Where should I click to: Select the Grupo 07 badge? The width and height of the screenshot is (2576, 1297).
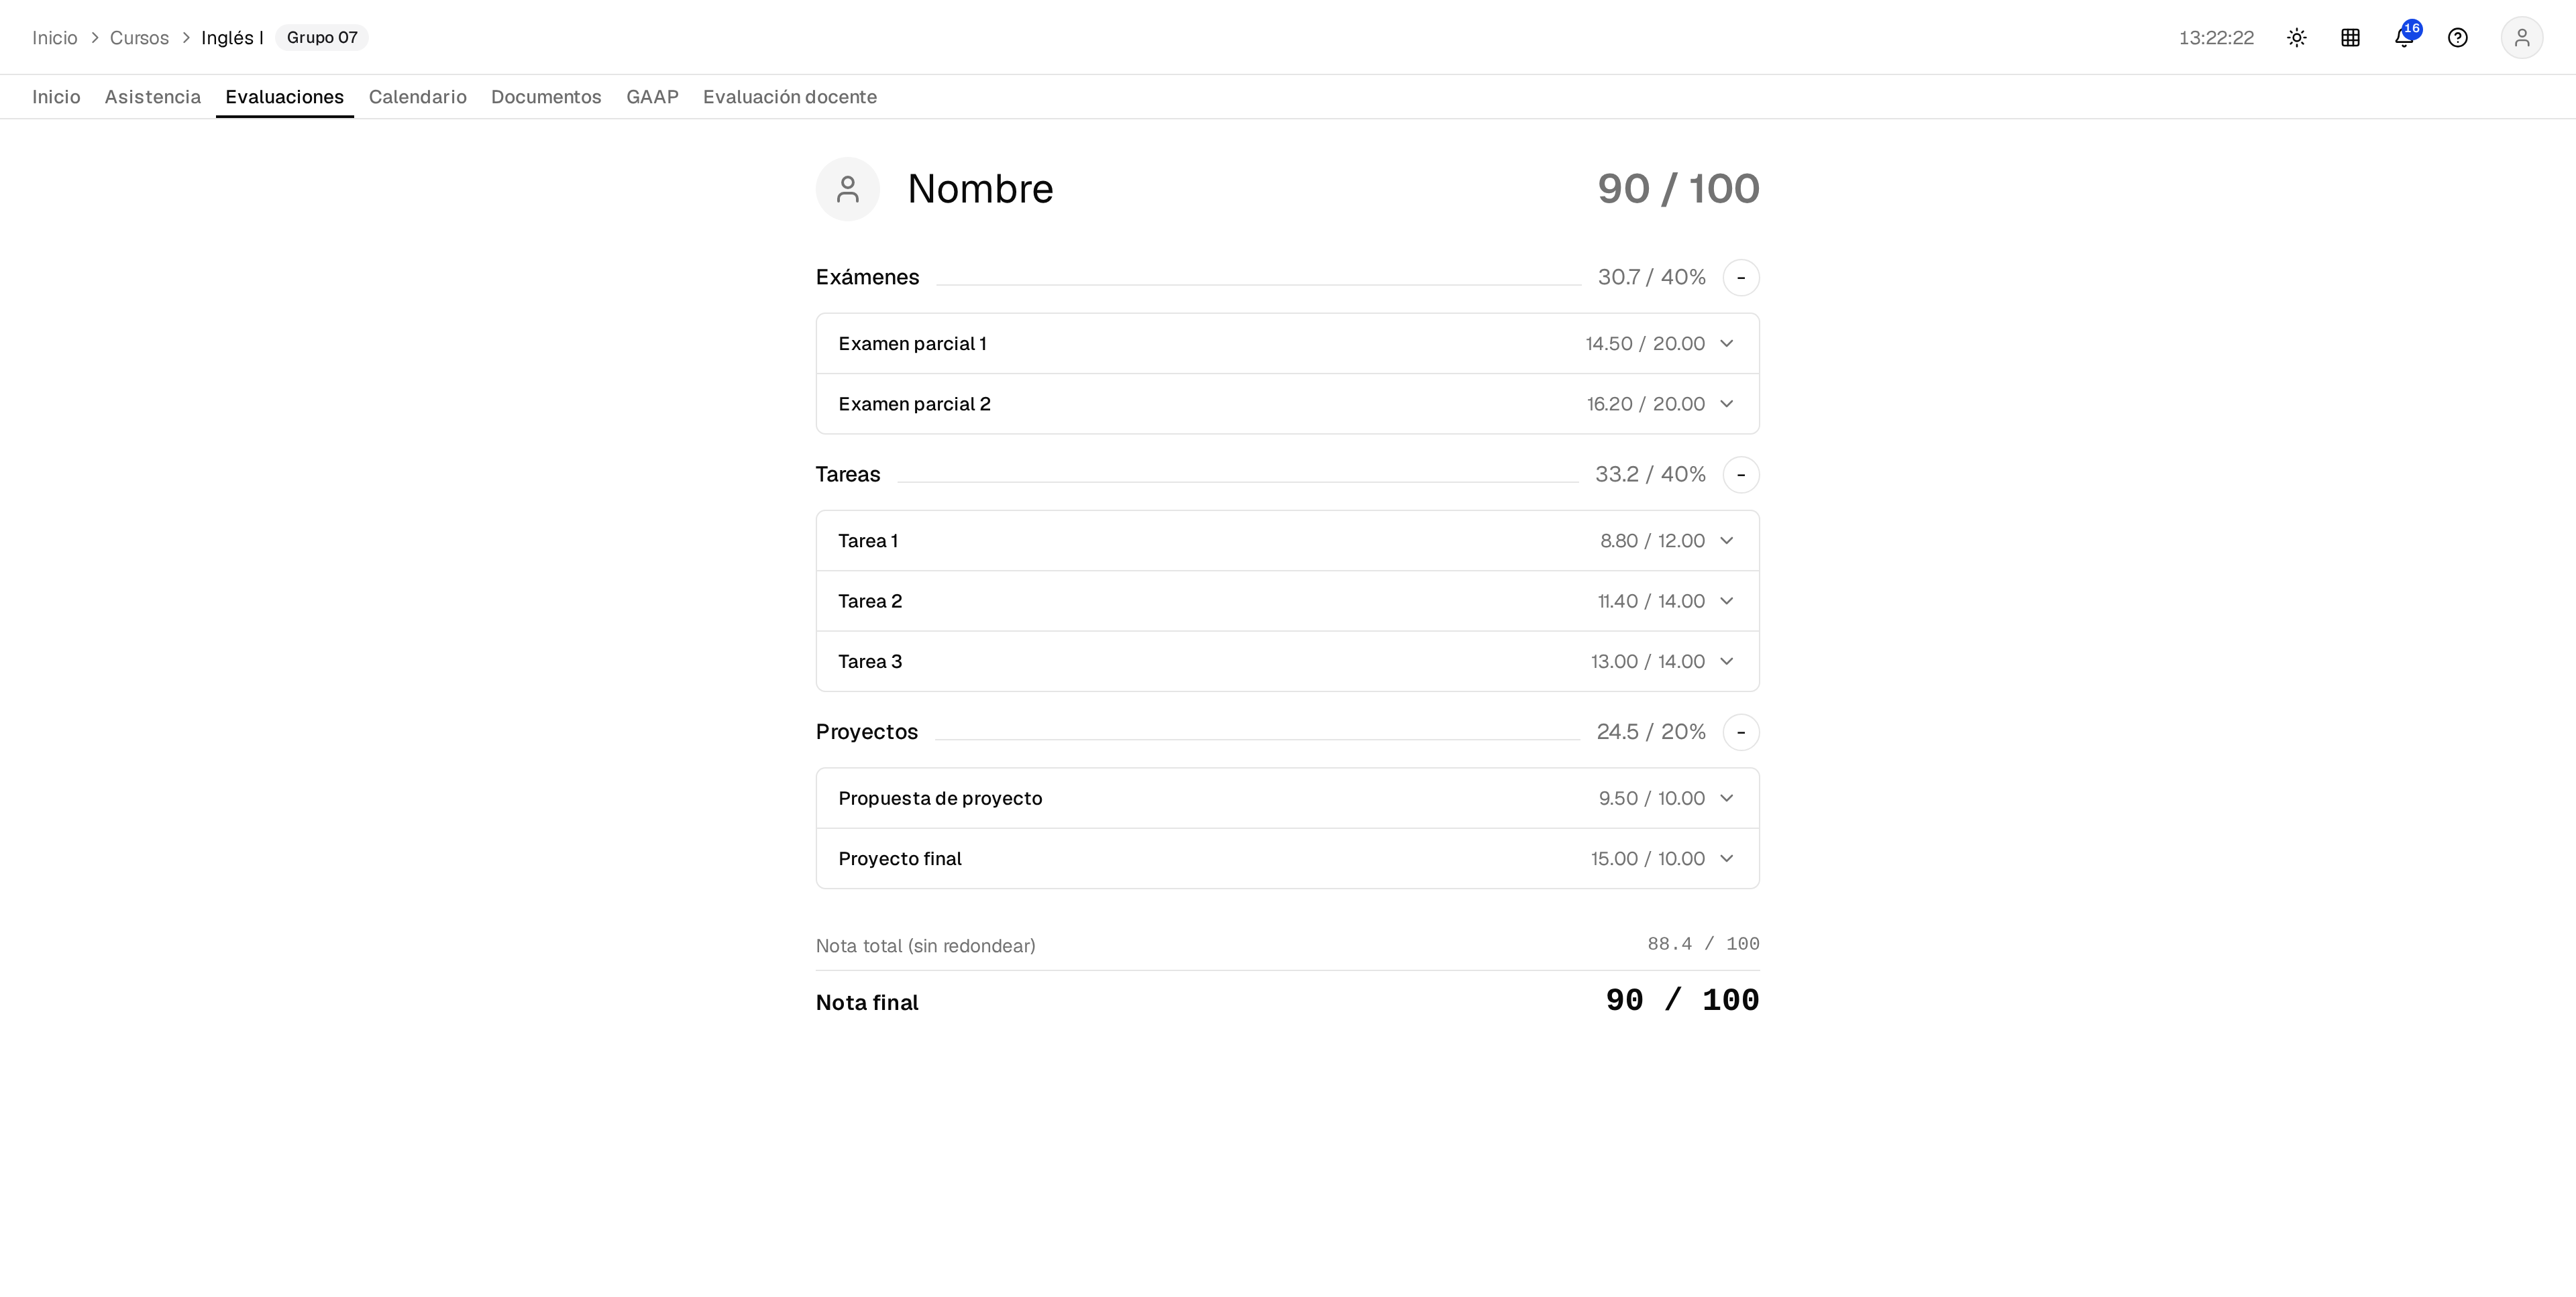[x=322, y=38]
